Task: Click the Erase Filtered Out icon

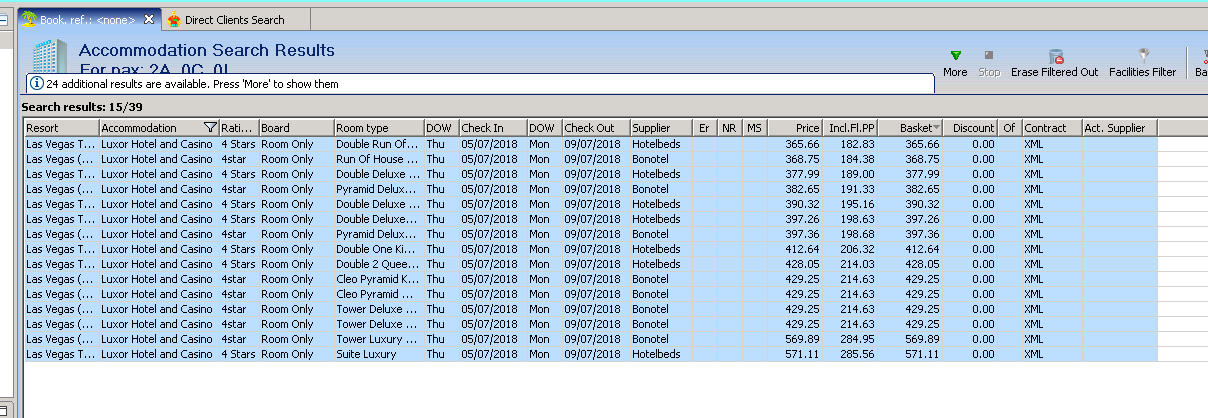Action: coord(1055,56)
